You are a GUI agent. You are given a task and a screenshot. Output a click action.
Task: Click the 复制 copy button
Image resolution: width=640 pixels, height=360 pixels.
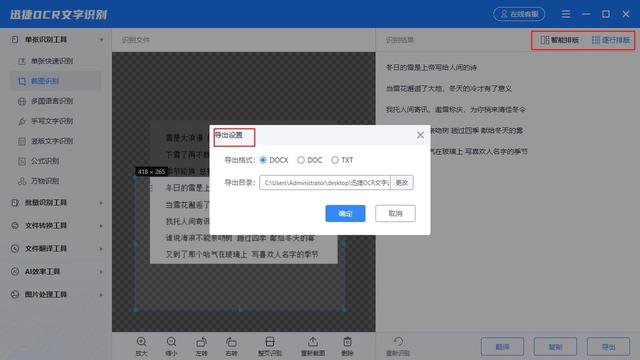click(x=556, y=347)
